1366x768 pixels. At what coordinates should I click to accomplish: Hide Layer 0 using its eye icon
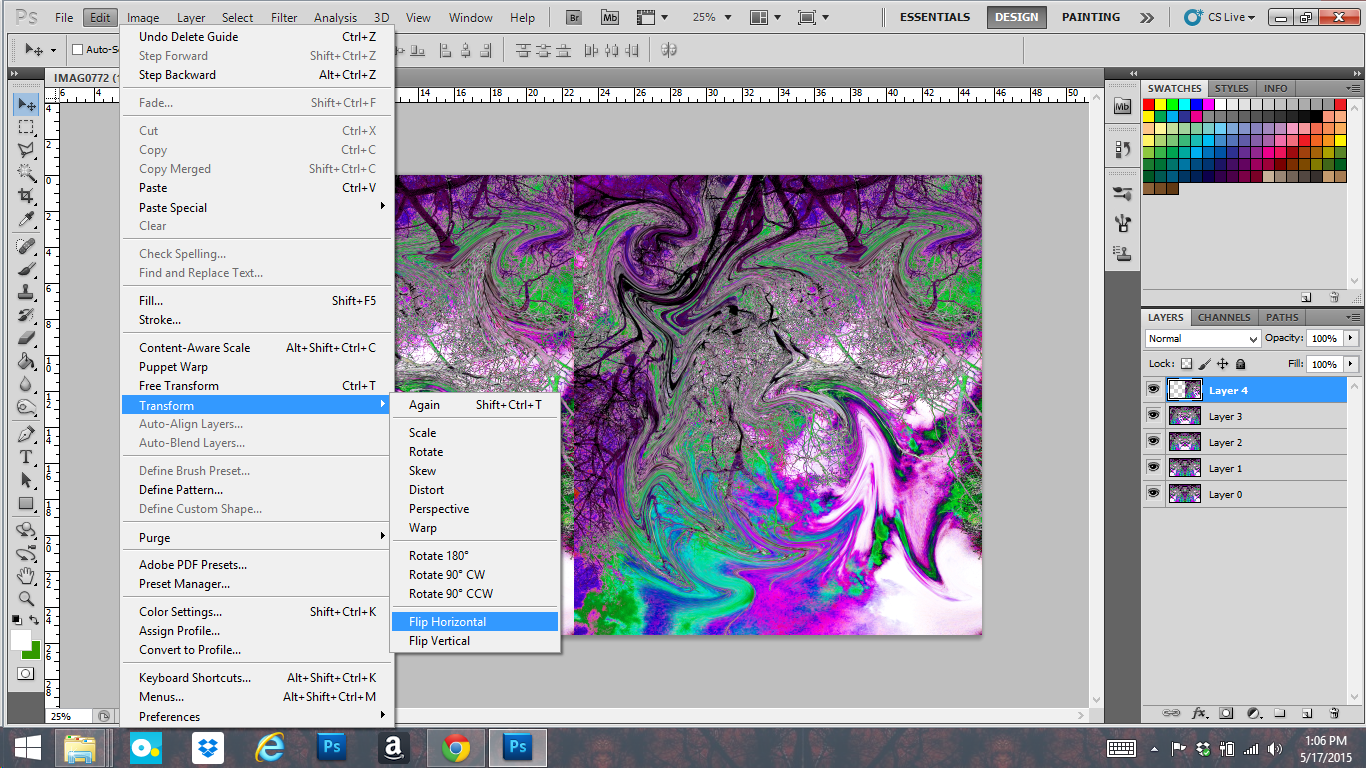pyautogui.click(x=1154, y=494)
